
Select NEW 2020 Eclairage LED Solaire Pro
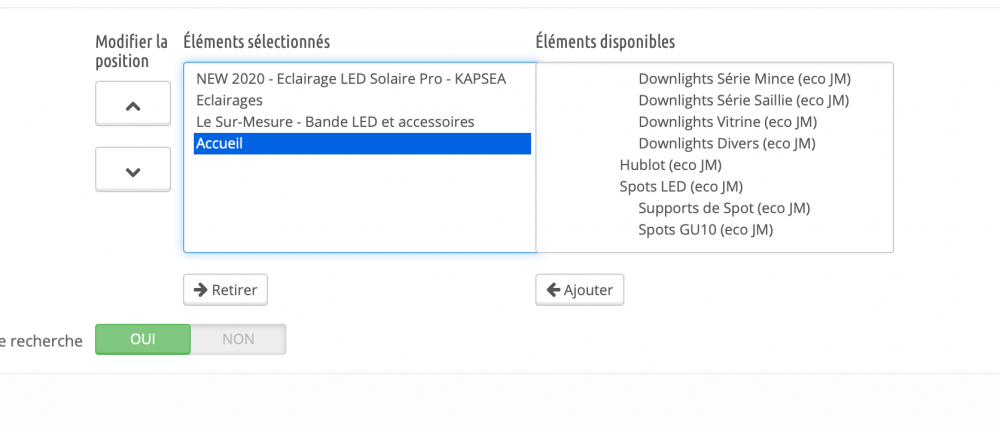(x=351, y=79)
